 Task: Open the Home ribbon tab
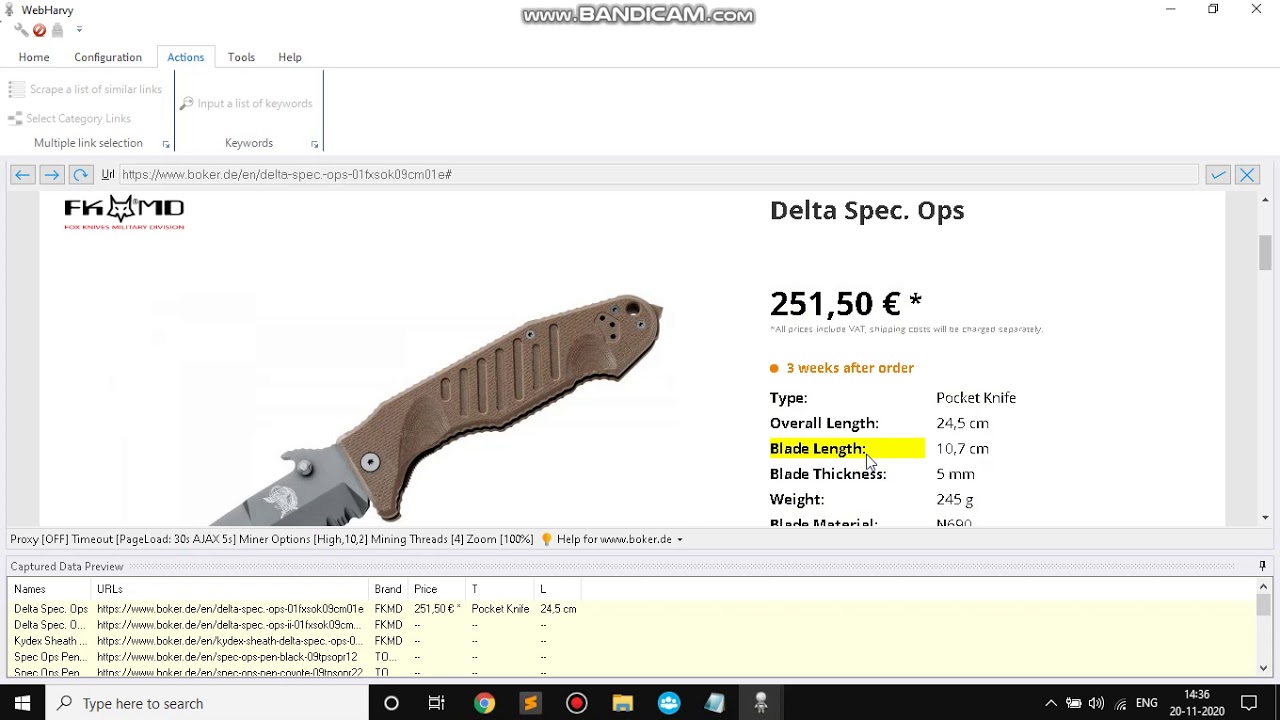click(x=34, y=57)
